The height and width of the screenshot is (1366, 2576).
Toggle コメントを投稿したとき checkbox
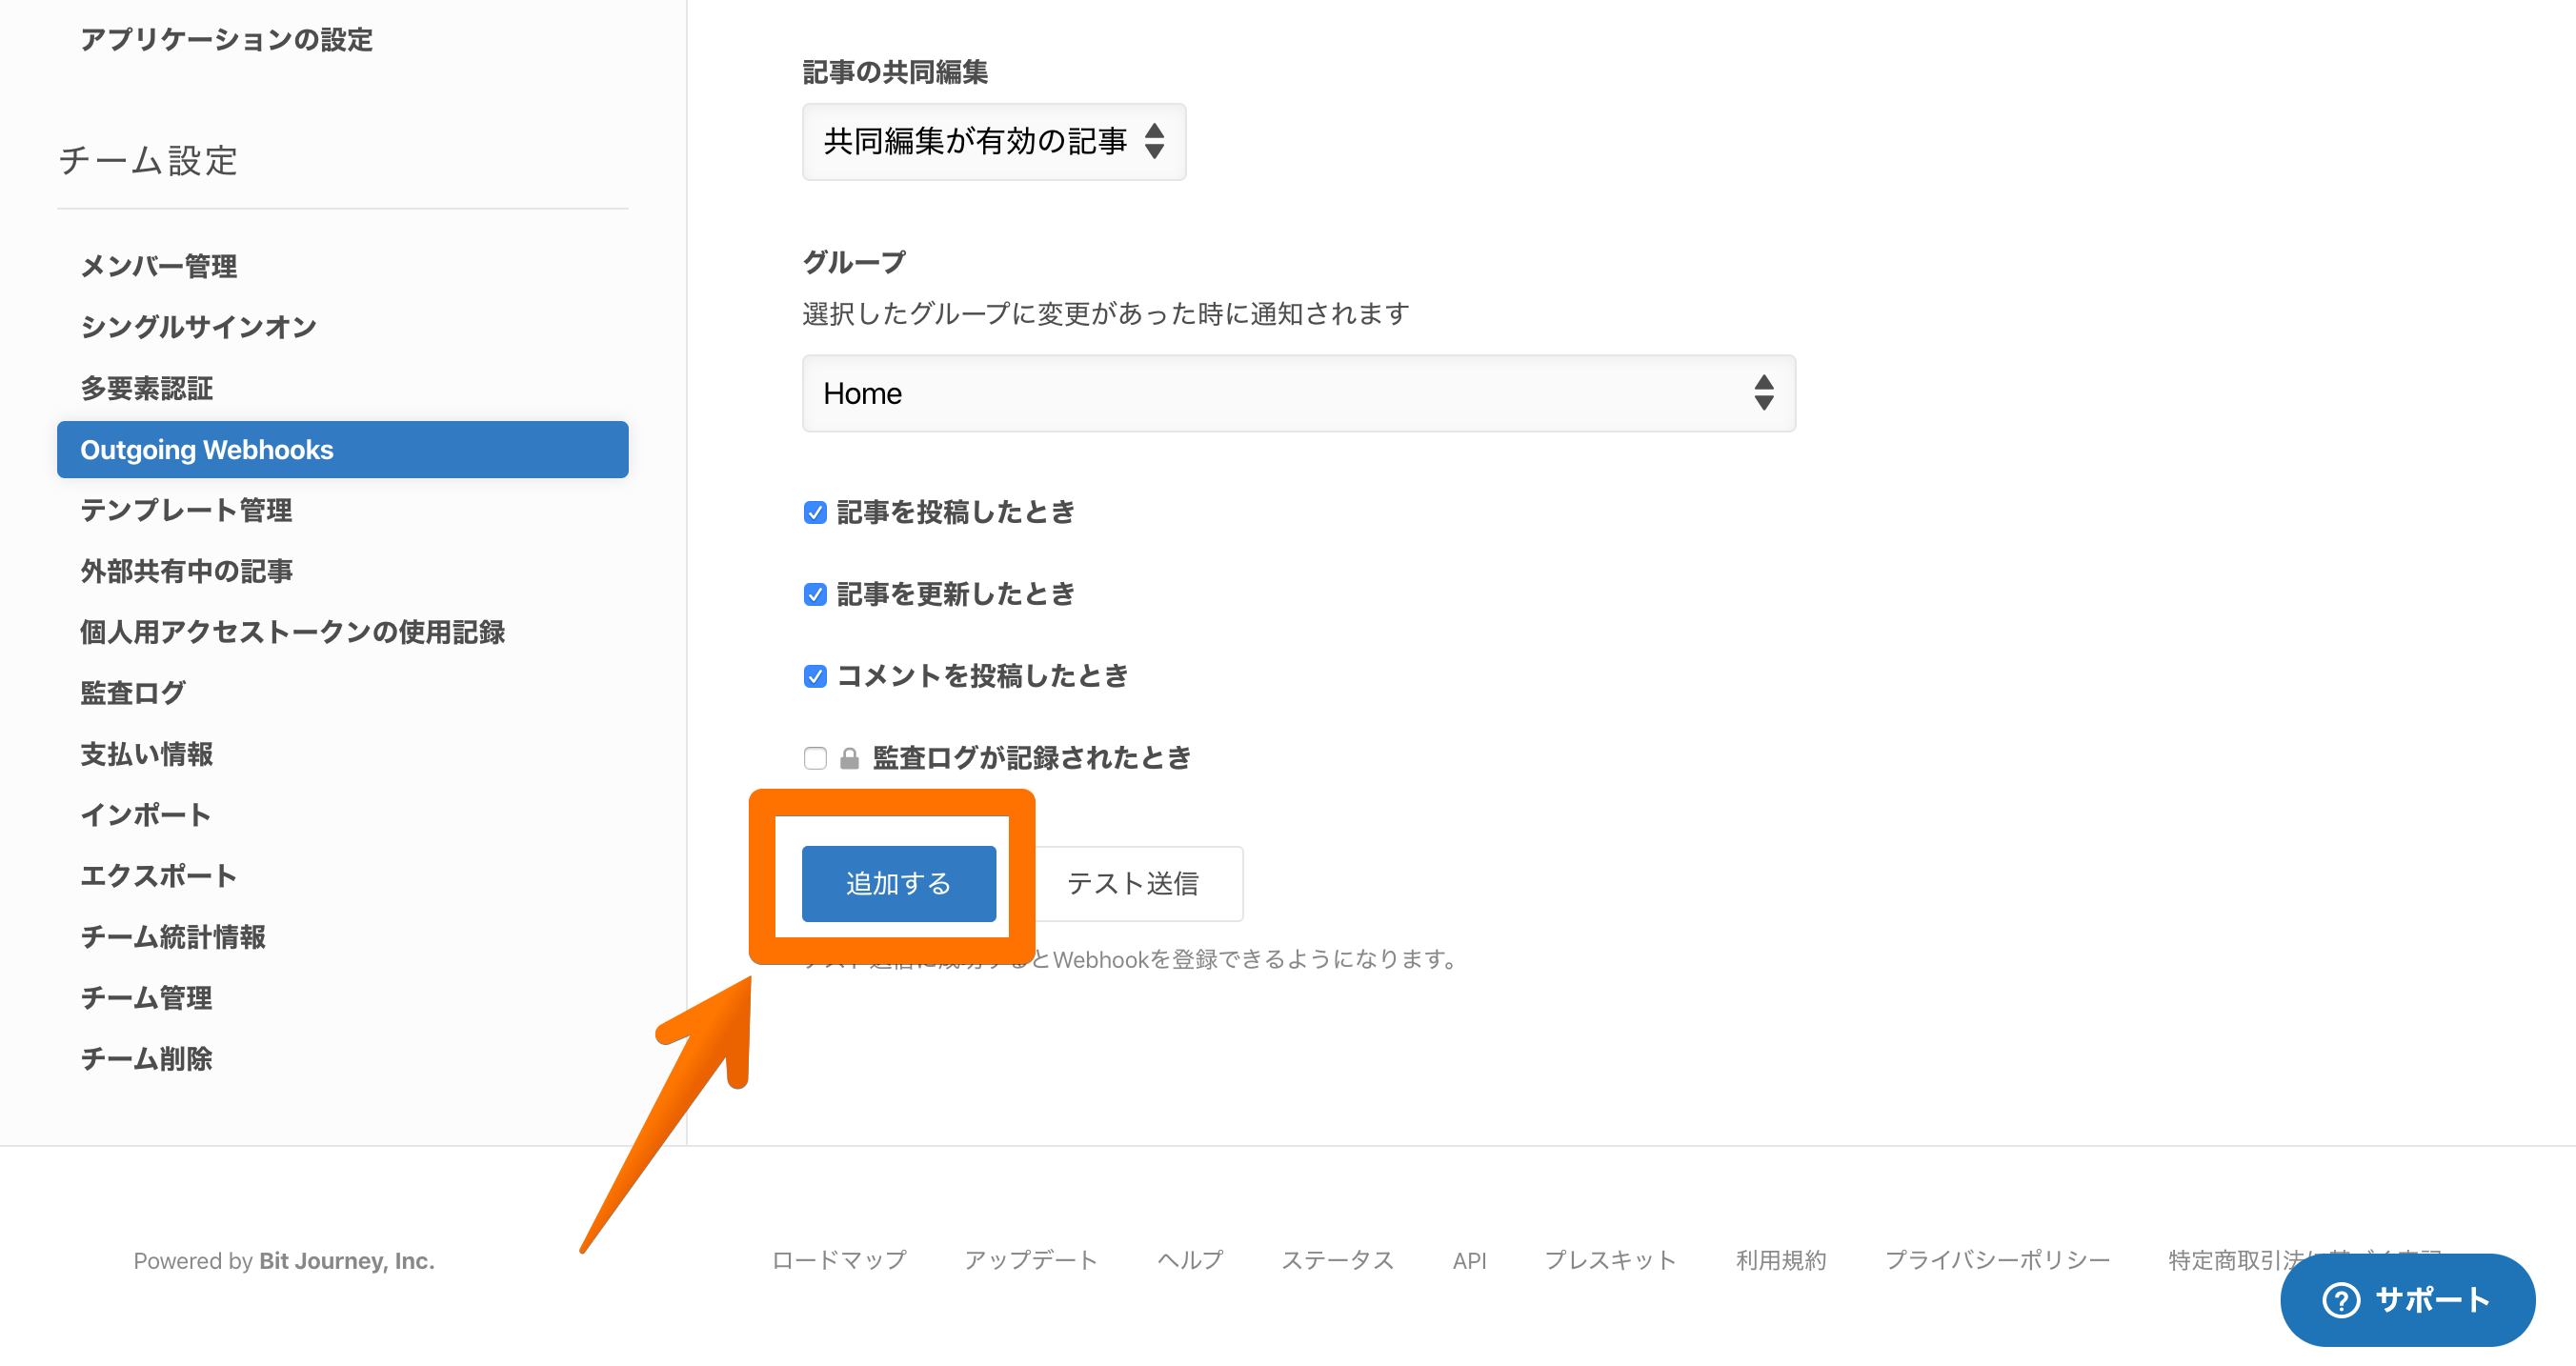coord(815,676)
